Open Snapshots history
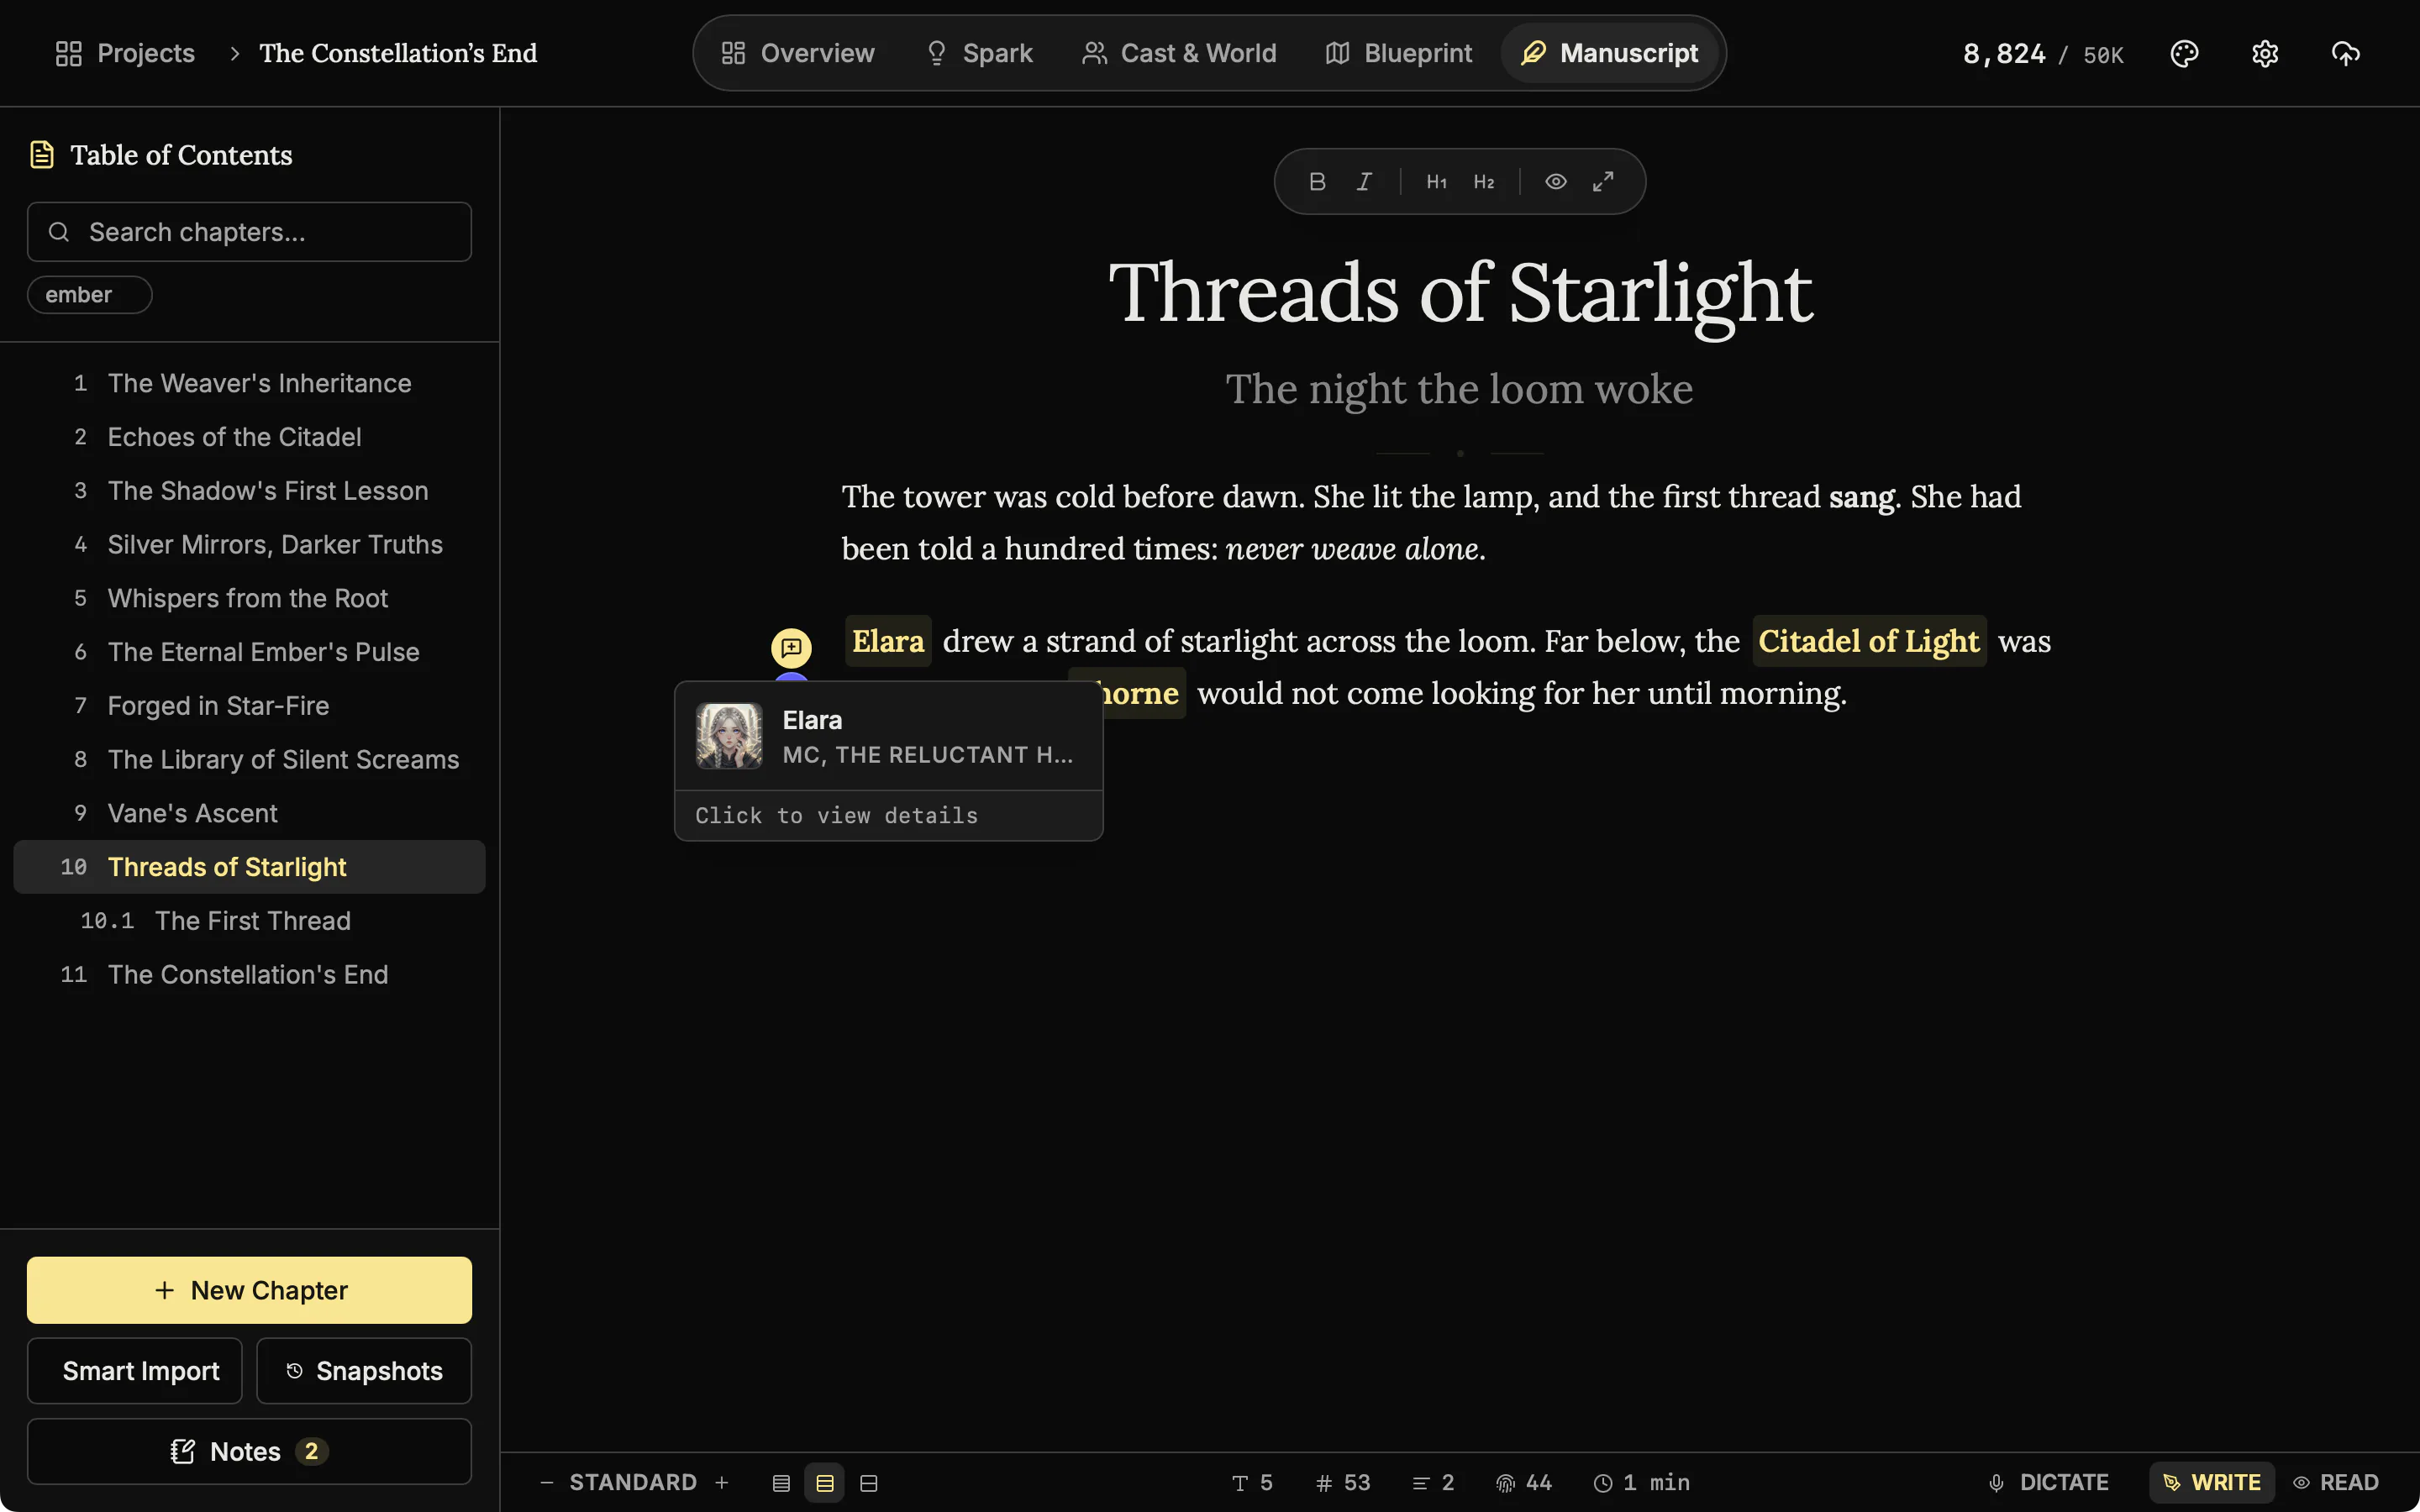Screen dimensions: 2420x1512 tap(364, 1370)
